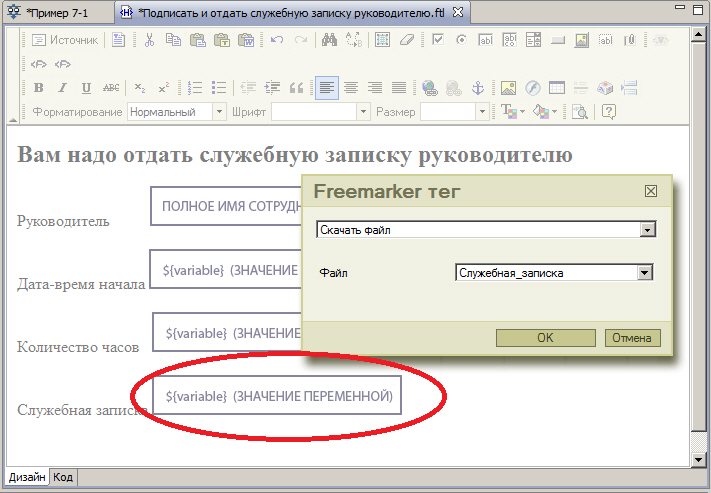Insert a radio button form element
Viewport: 711px width, 493px height.
pyautogui.click(x=461, y=41)
